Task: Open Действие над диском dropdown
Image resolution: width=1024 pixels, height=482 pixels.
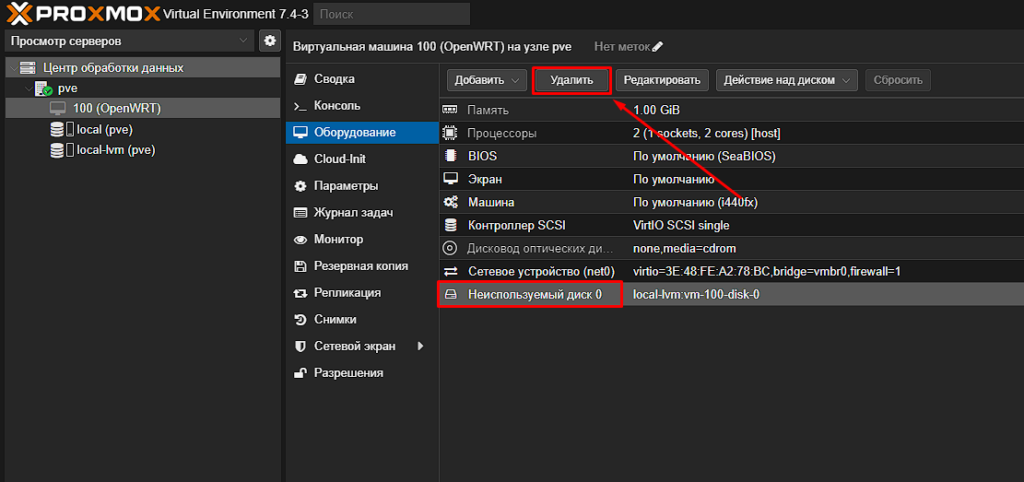Action: point(786,80)
